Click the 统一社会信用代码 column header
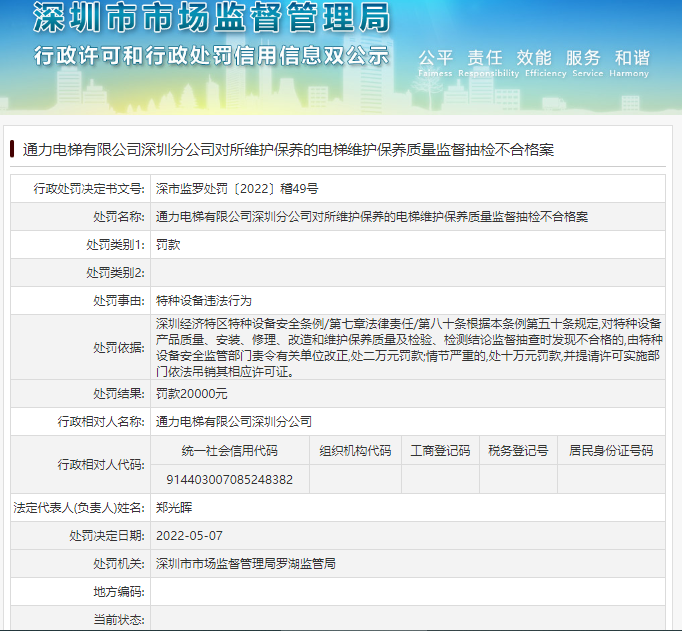Image resolution: width=682 pixels, height=631 pixels. coord(230,451)
